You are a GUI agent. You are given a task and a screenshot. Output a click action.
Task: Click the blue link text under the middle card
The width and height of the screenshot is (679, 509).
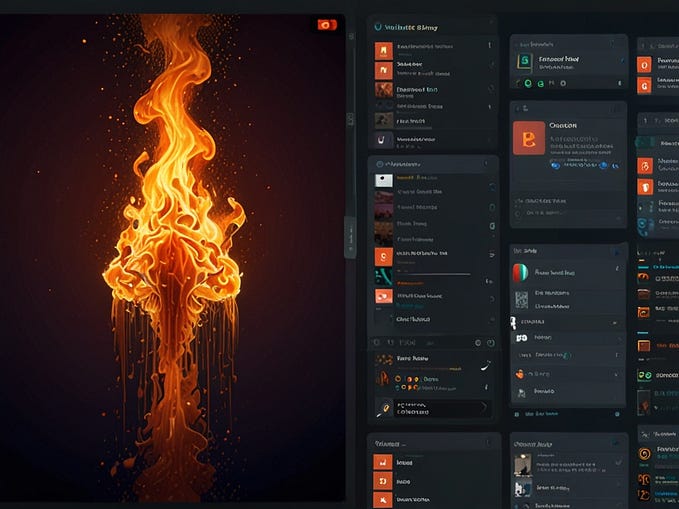541,414
